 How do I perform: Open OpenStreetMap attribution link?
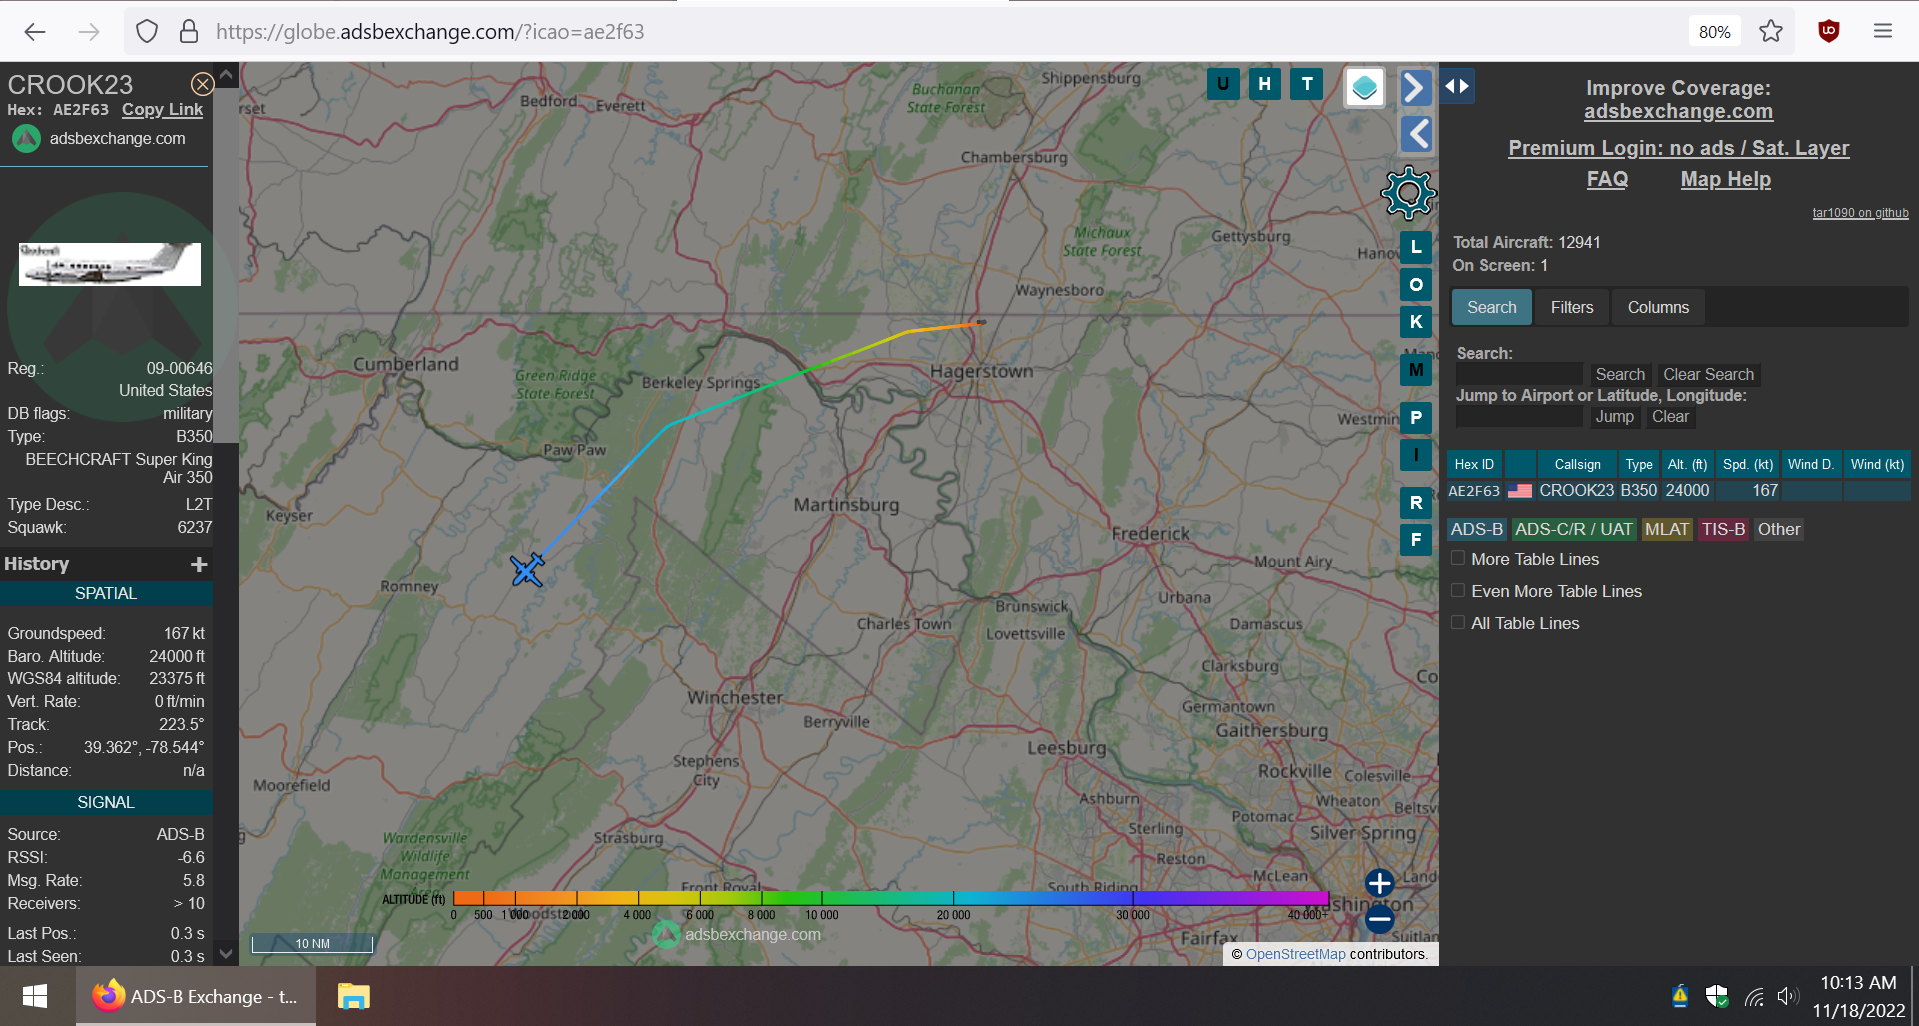(1295, 954)
